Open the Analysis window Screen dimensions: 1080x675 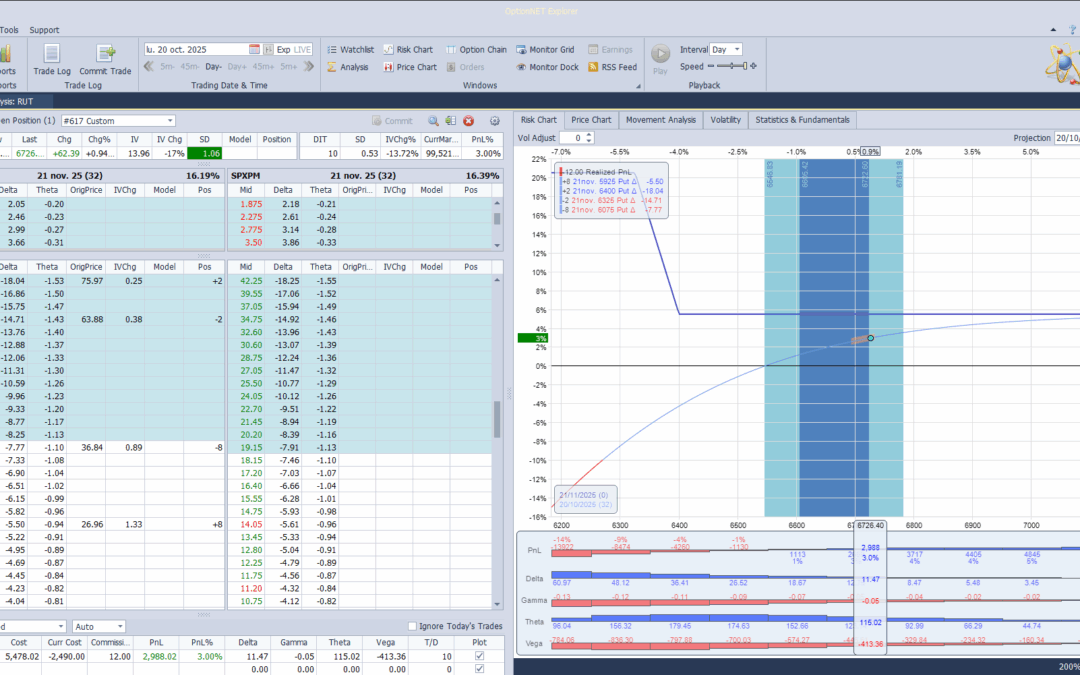point(348,67)
